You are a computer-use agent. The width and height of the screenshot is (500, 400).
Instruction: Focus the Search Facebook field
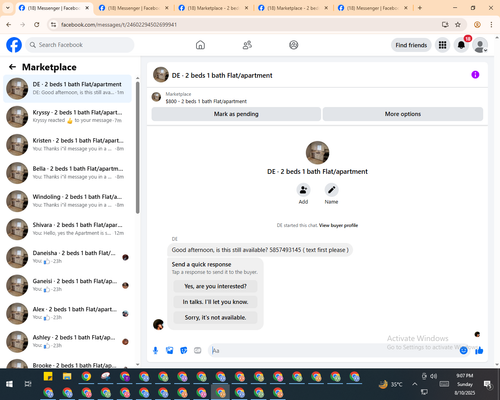click(80, 45)
